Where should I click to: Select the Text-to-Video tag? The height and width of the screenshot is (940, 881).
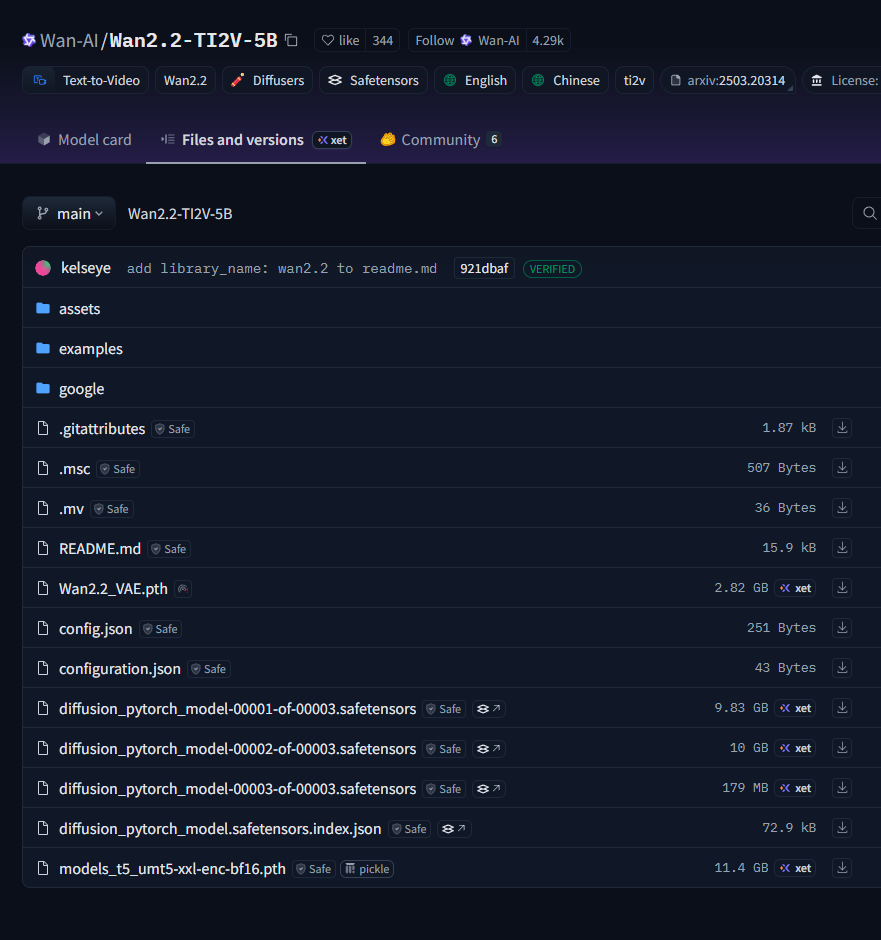[86, 80]
